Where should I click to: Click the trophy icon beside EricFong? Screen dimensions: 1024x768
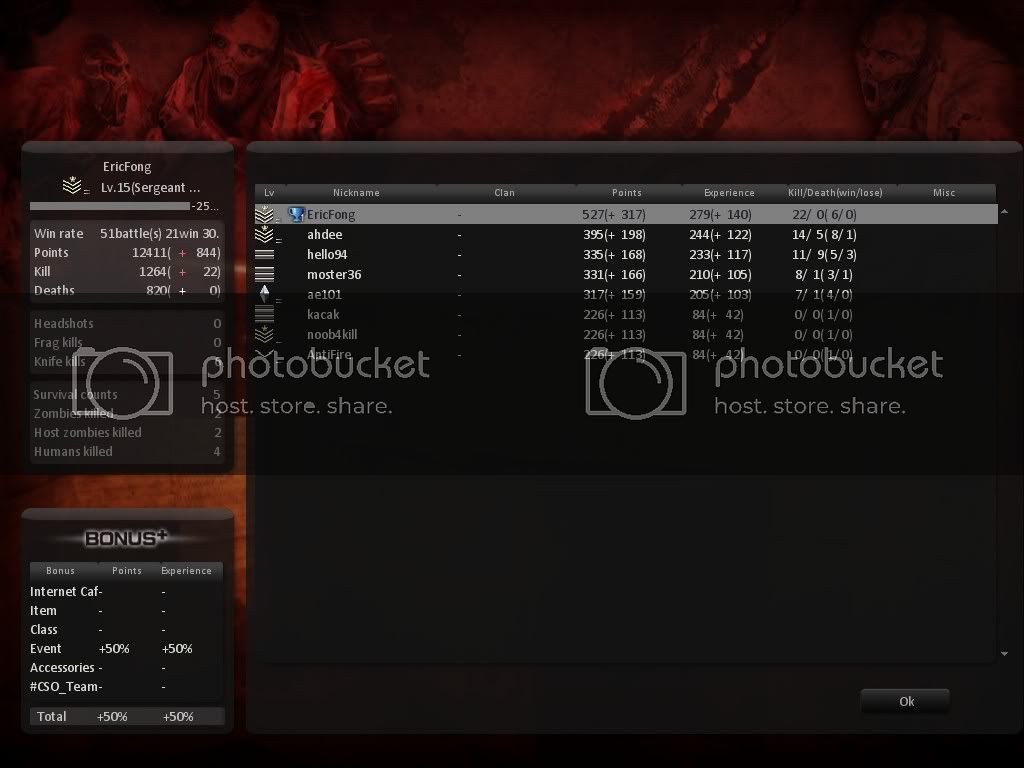pyautogui.click(x=296, y=214)
